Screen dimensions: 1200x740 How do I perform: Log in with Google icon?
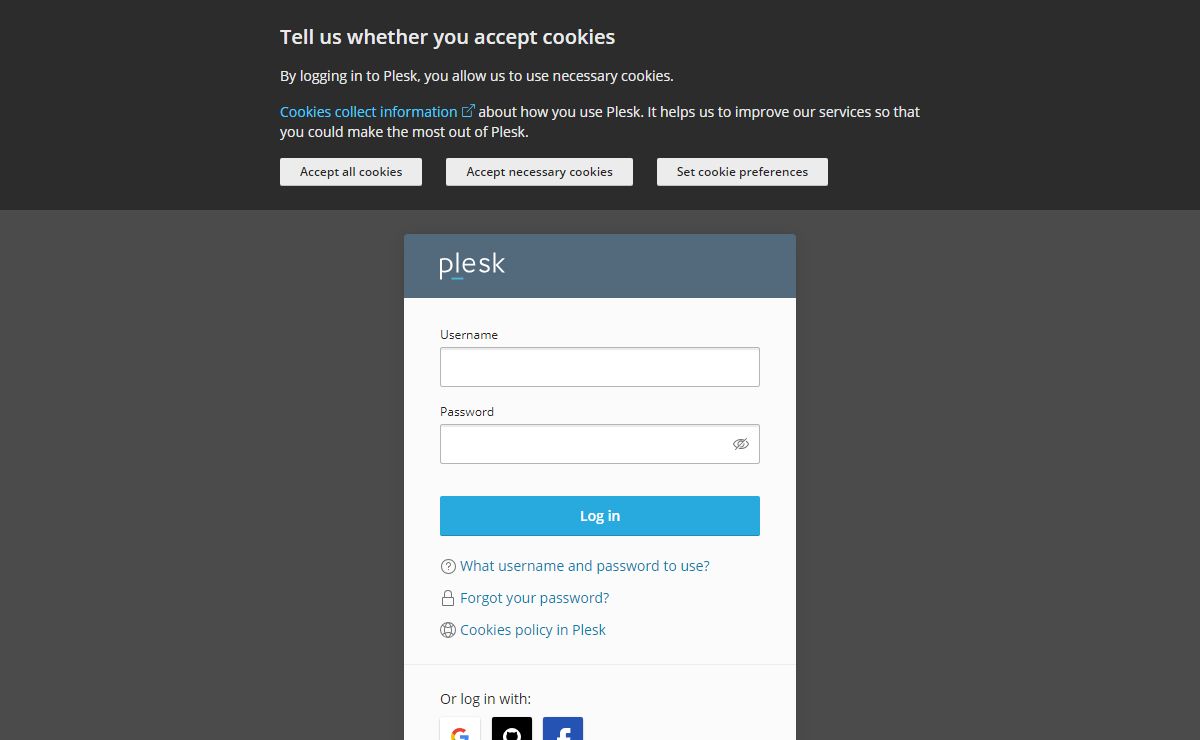point(460,732)
